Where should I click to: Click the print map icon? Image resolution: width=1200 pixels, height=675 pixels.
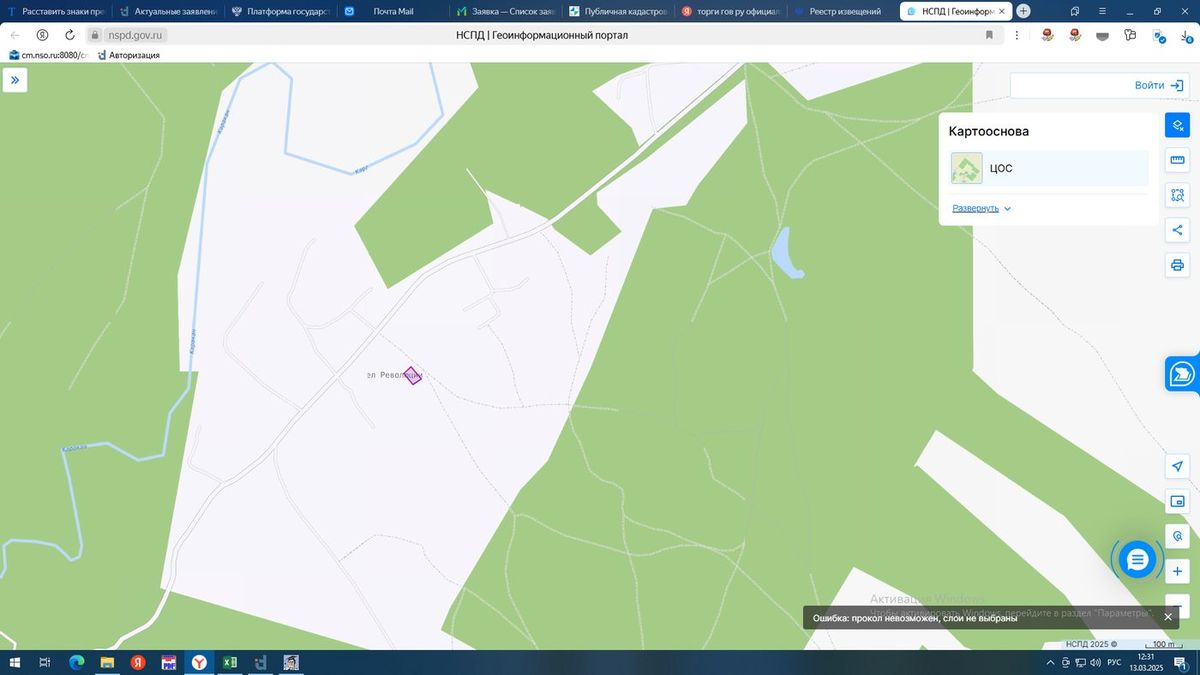pyautogui.click(x=1178, y=265)
